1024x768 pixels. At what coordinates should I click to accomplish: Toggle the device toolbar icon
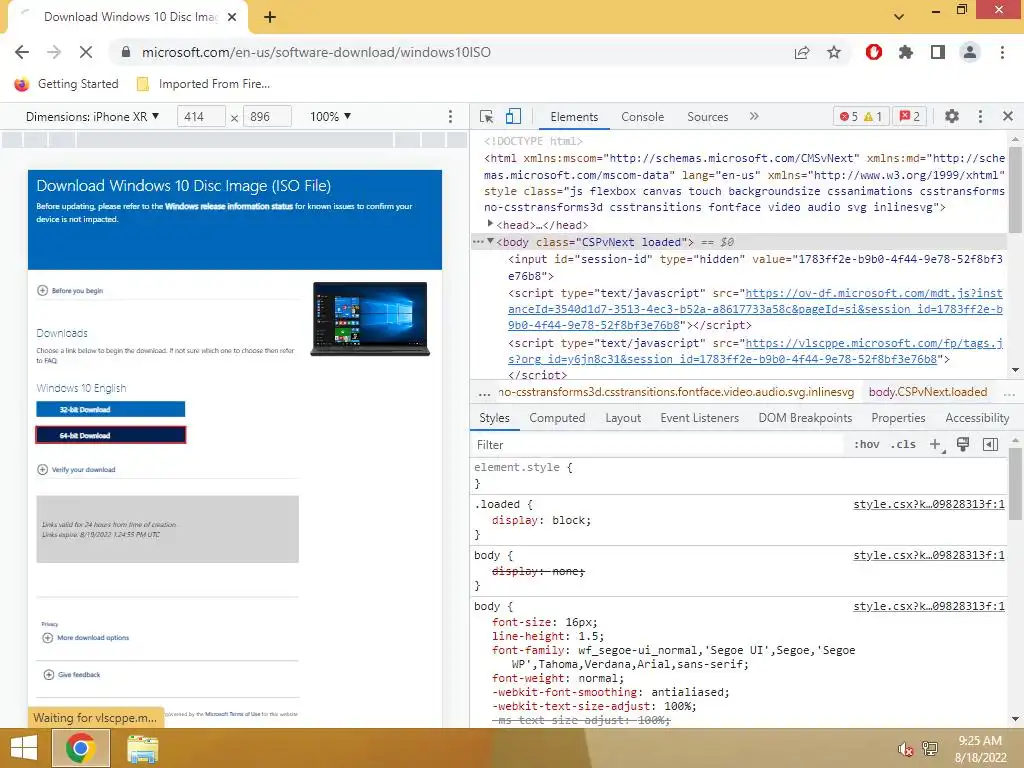513,116
